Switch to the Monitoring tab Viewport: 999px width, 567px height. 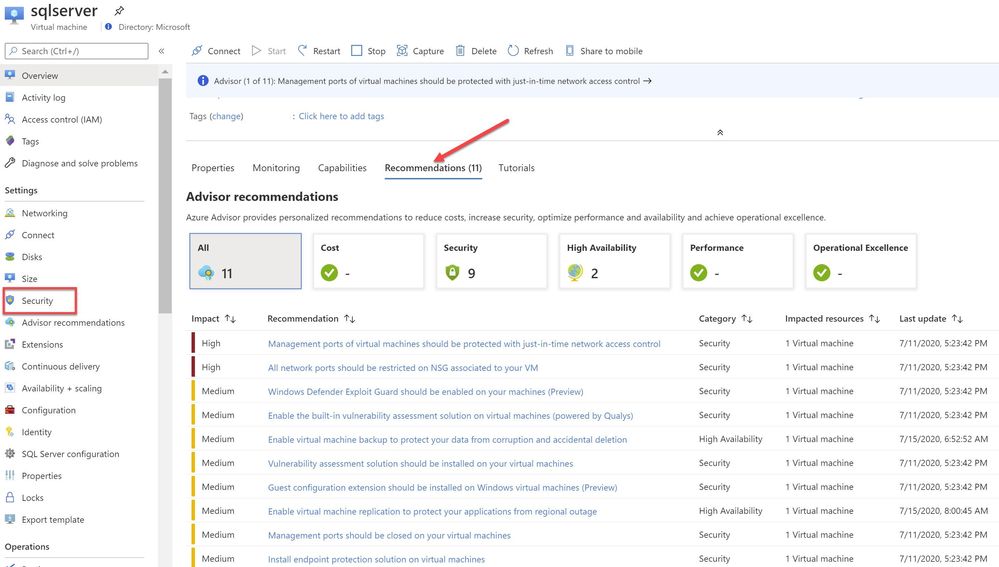(x=276, y=168)
